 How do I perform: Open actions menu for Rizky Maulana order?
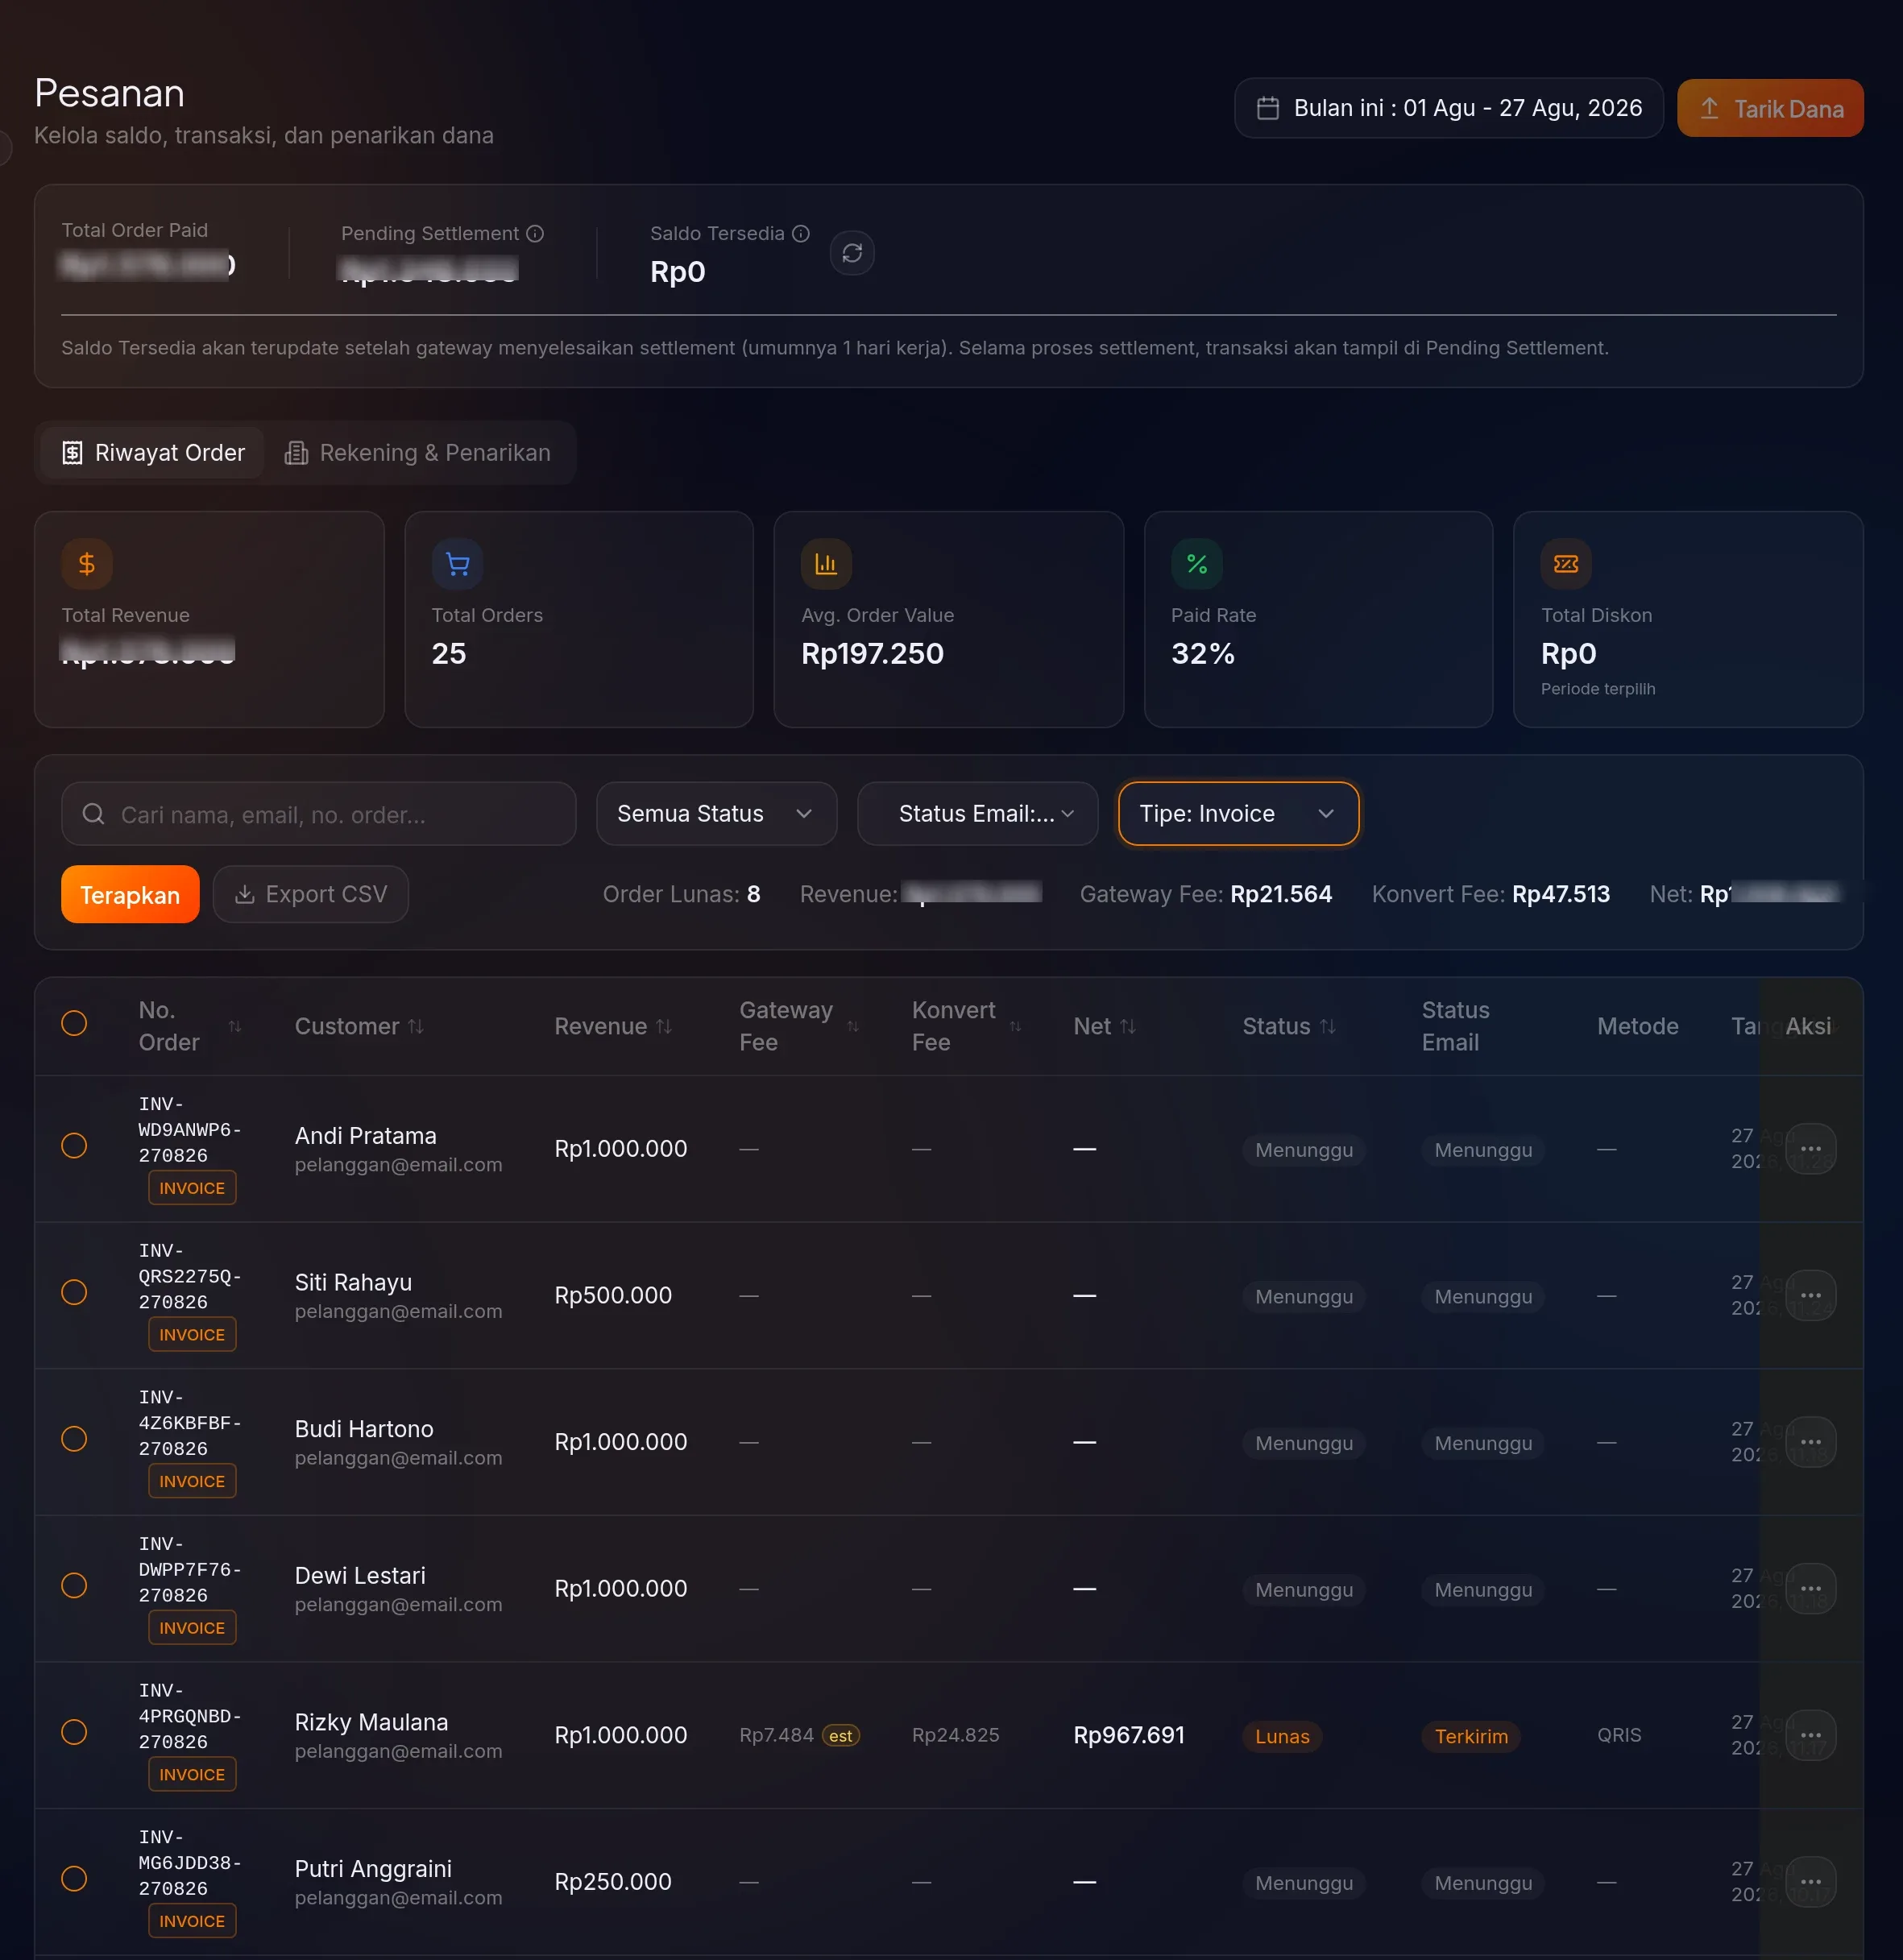click(x=1810, y=1735)
